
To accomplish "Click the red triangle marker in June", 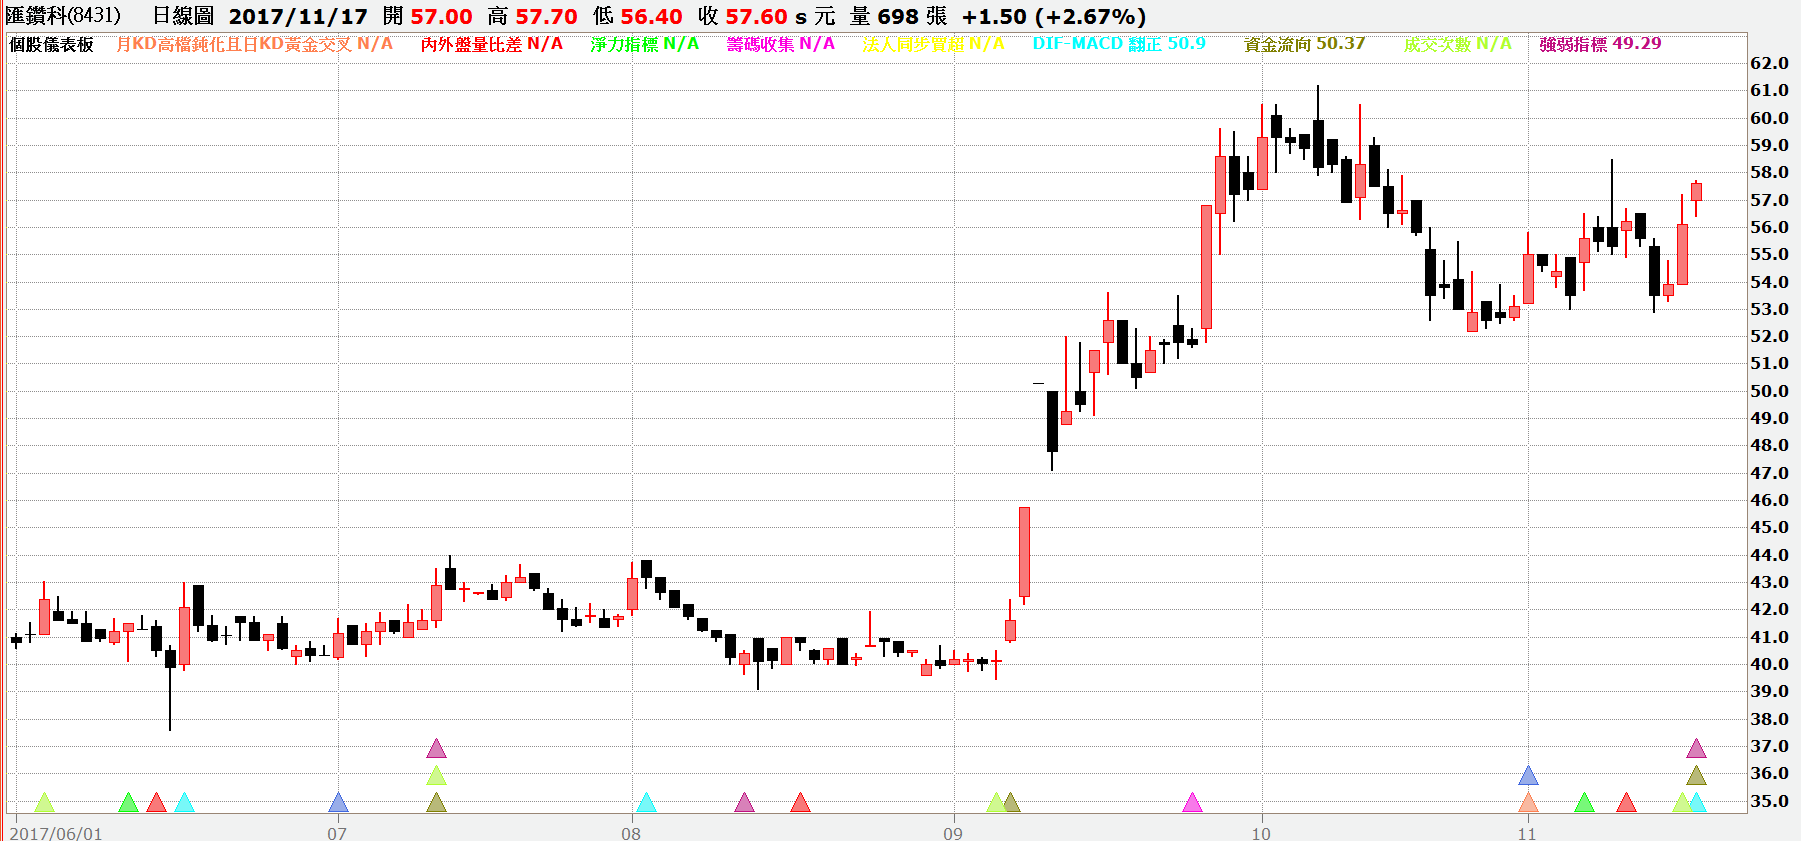I will [156, 803].
